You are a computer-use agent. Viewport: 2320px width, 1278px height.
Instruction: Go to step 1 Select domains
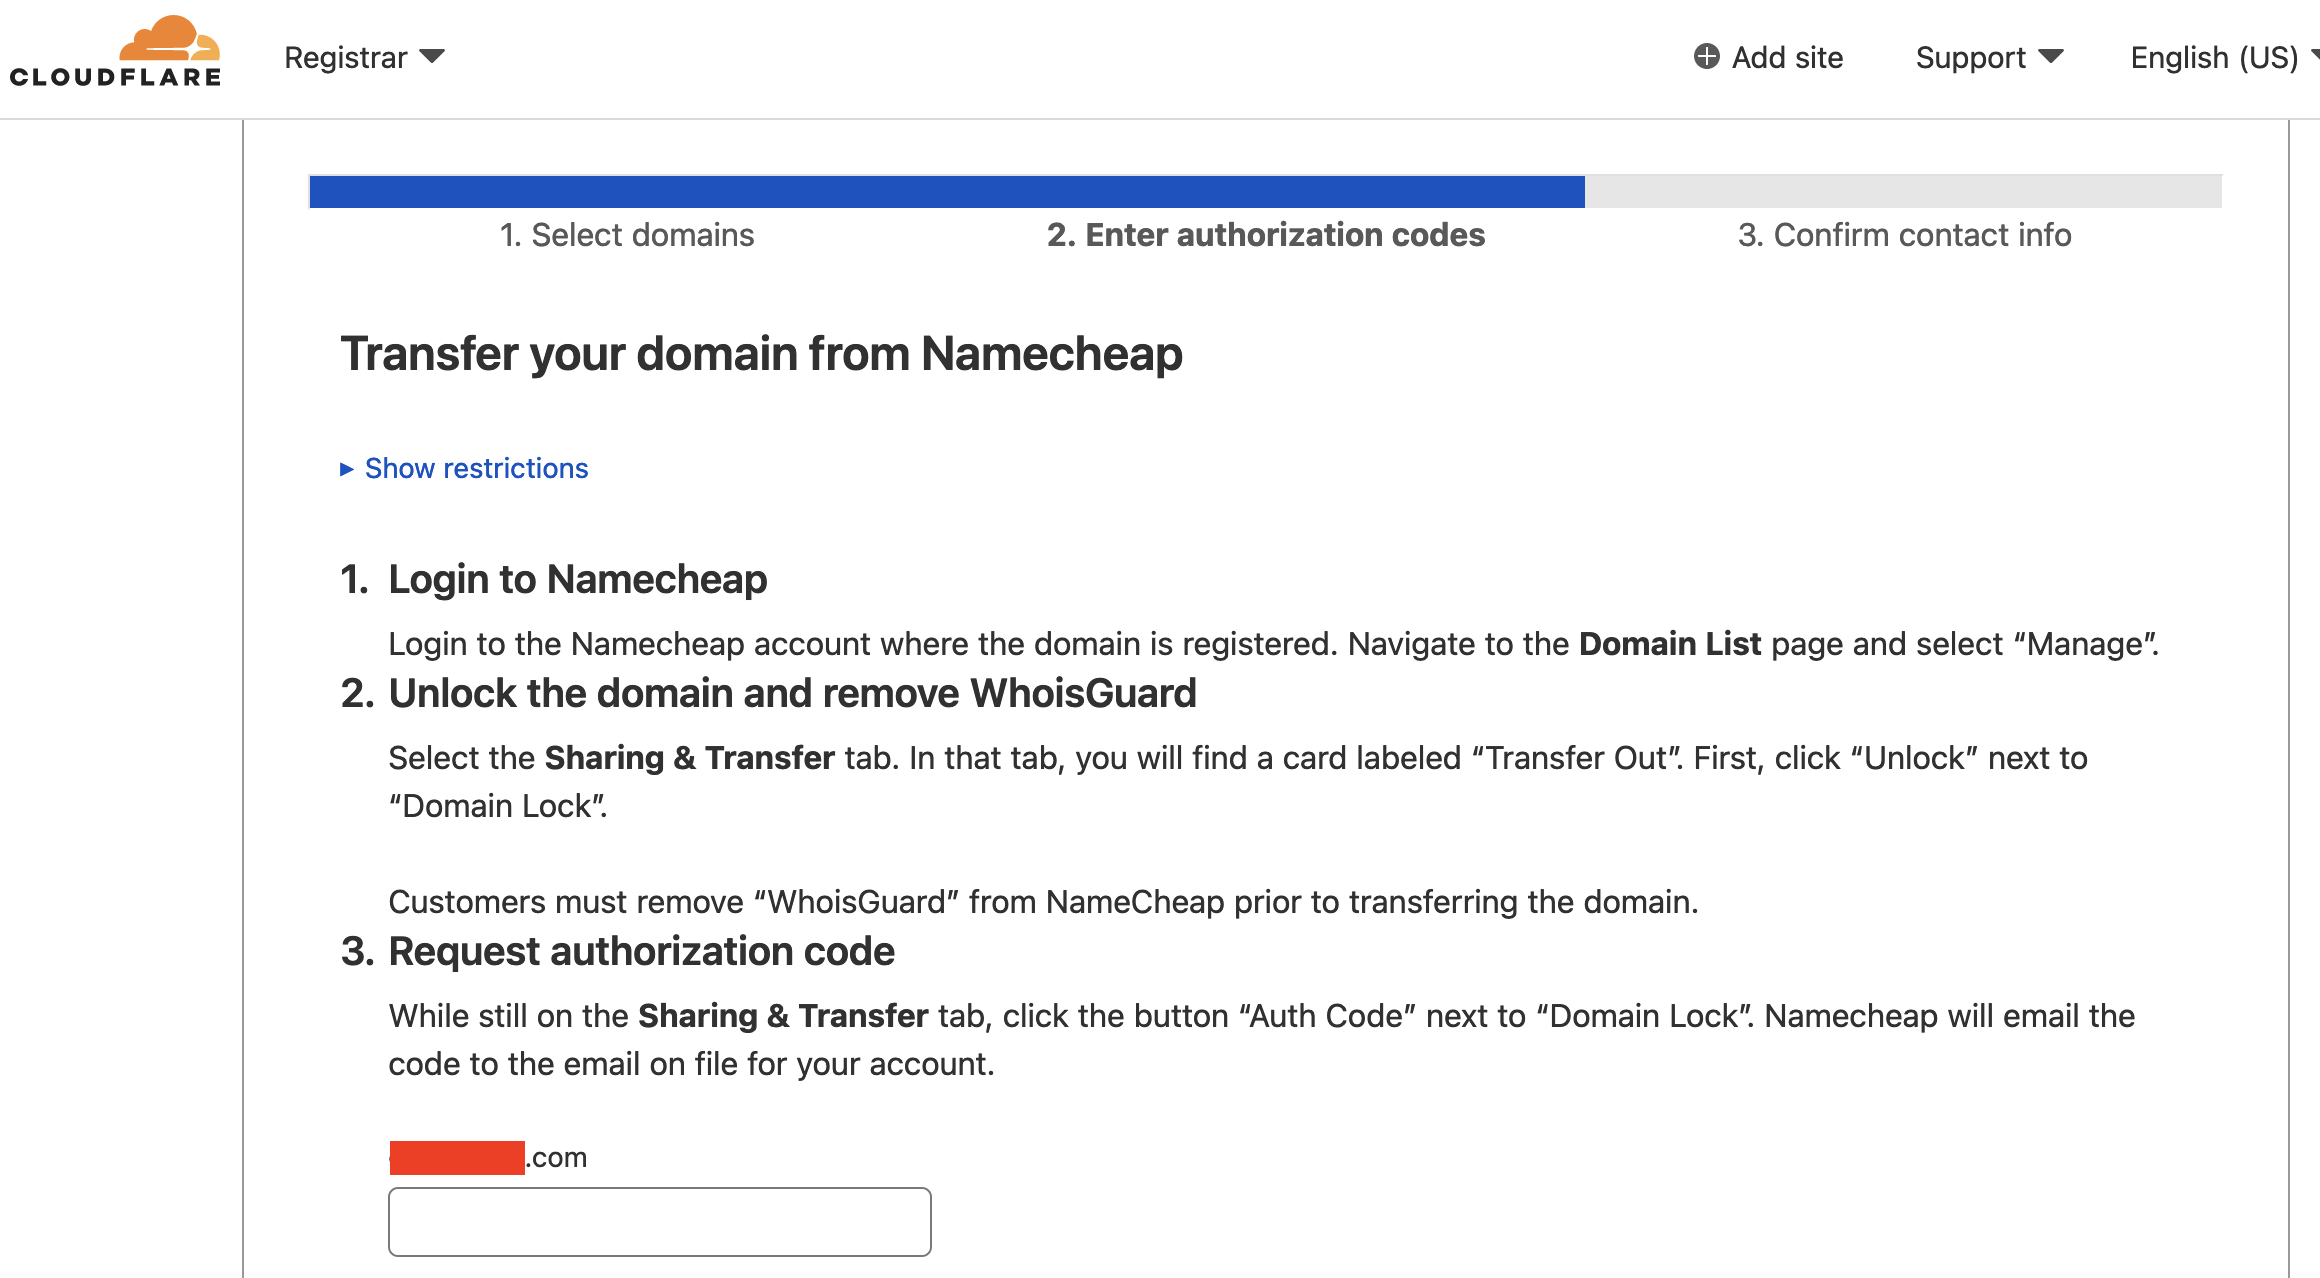point(627,235)
